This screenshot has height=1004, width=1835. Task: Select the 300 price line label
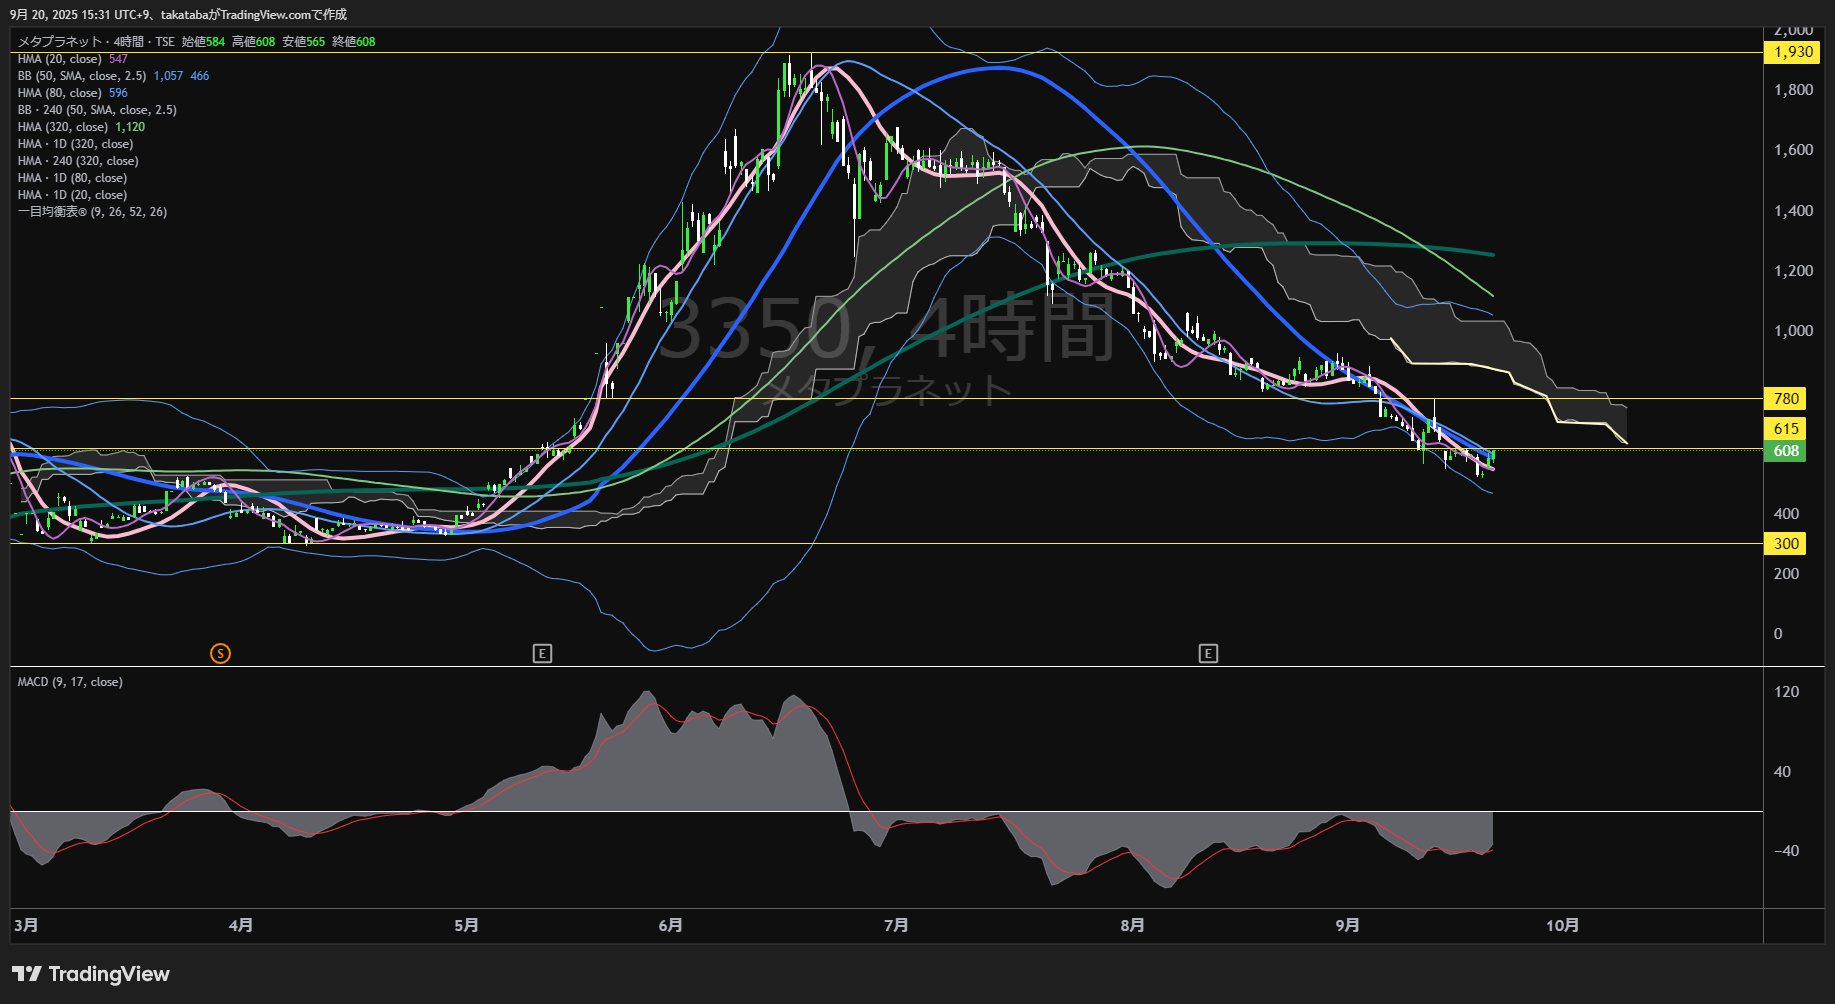coord(1786,544)
